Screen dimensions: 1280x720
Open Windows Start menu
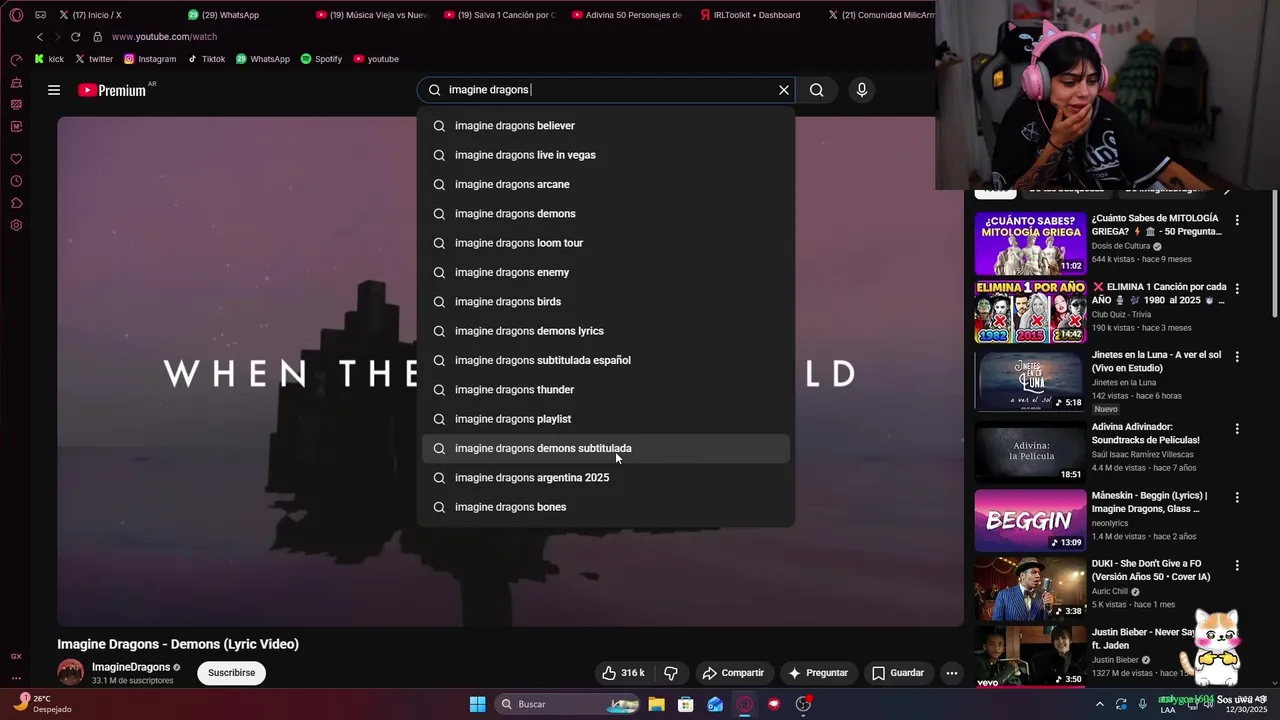coord(478,704)
